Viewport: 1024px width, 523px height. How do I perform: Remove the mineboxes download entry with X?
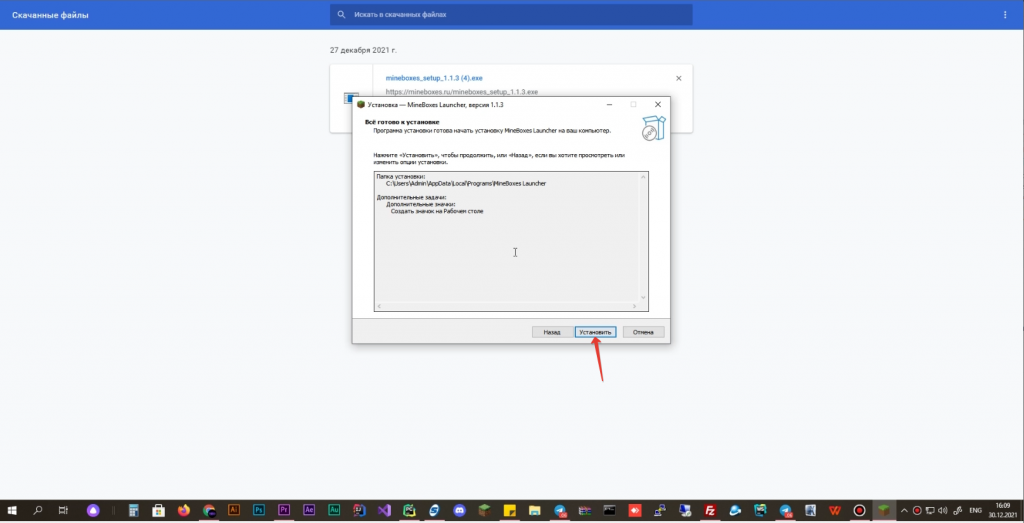(679, 78)
